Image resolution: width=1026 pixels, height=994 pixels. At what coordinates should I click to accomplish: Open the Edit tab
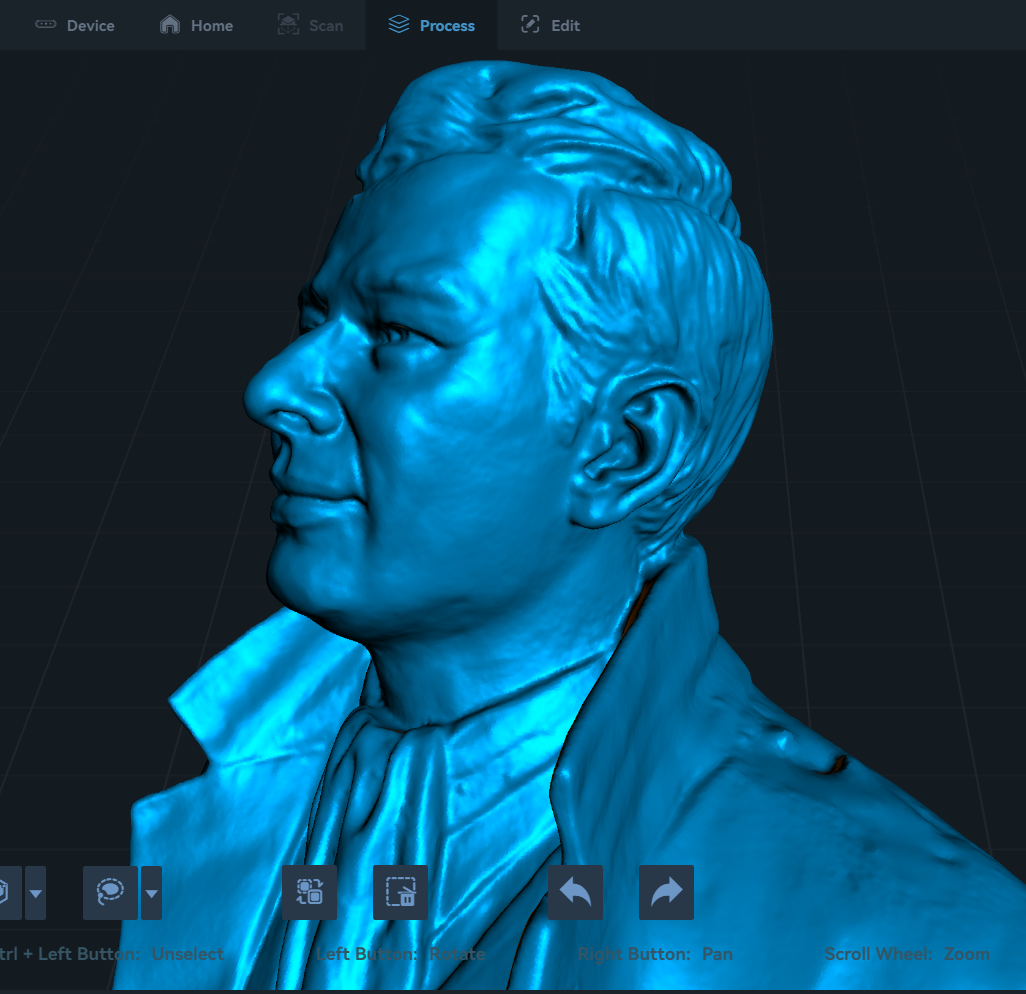(x=551, y=25)
